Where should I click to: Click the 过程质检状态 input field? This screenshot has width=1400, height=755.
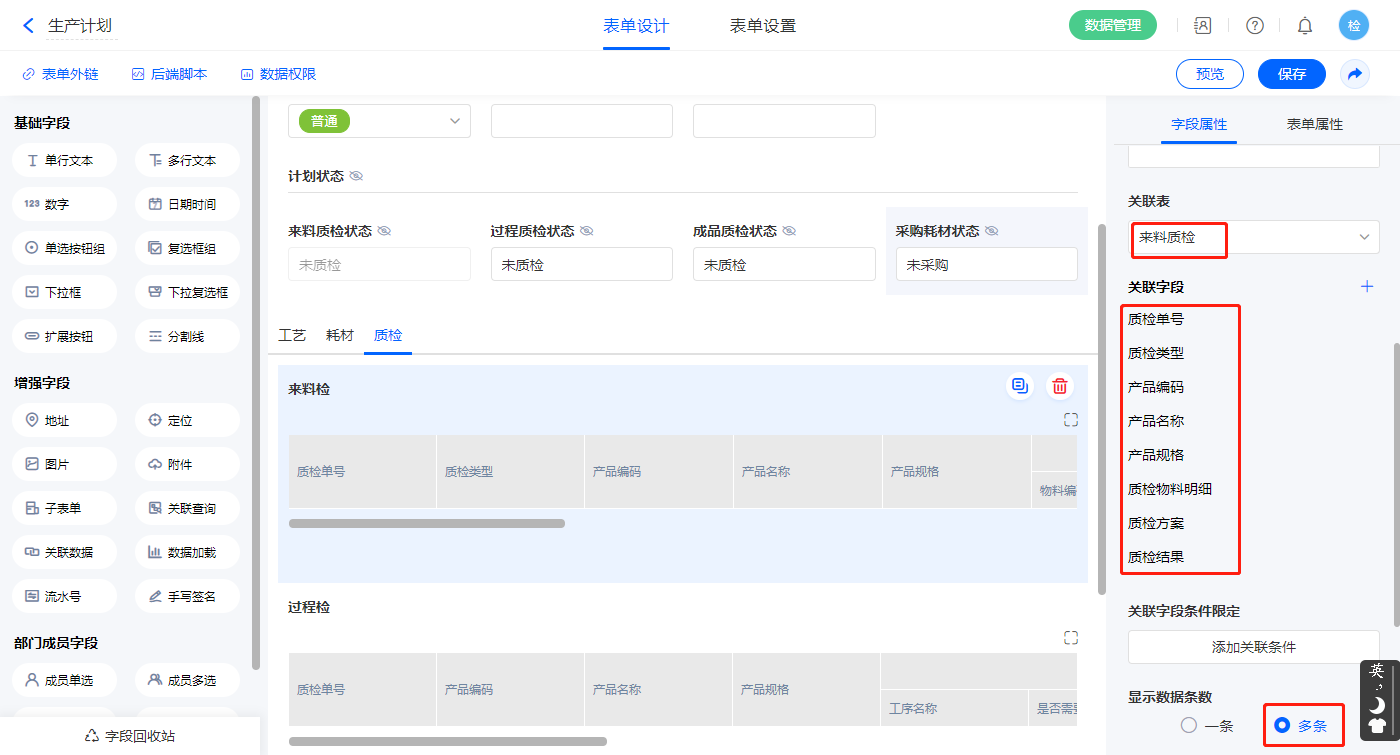(581, 265)
